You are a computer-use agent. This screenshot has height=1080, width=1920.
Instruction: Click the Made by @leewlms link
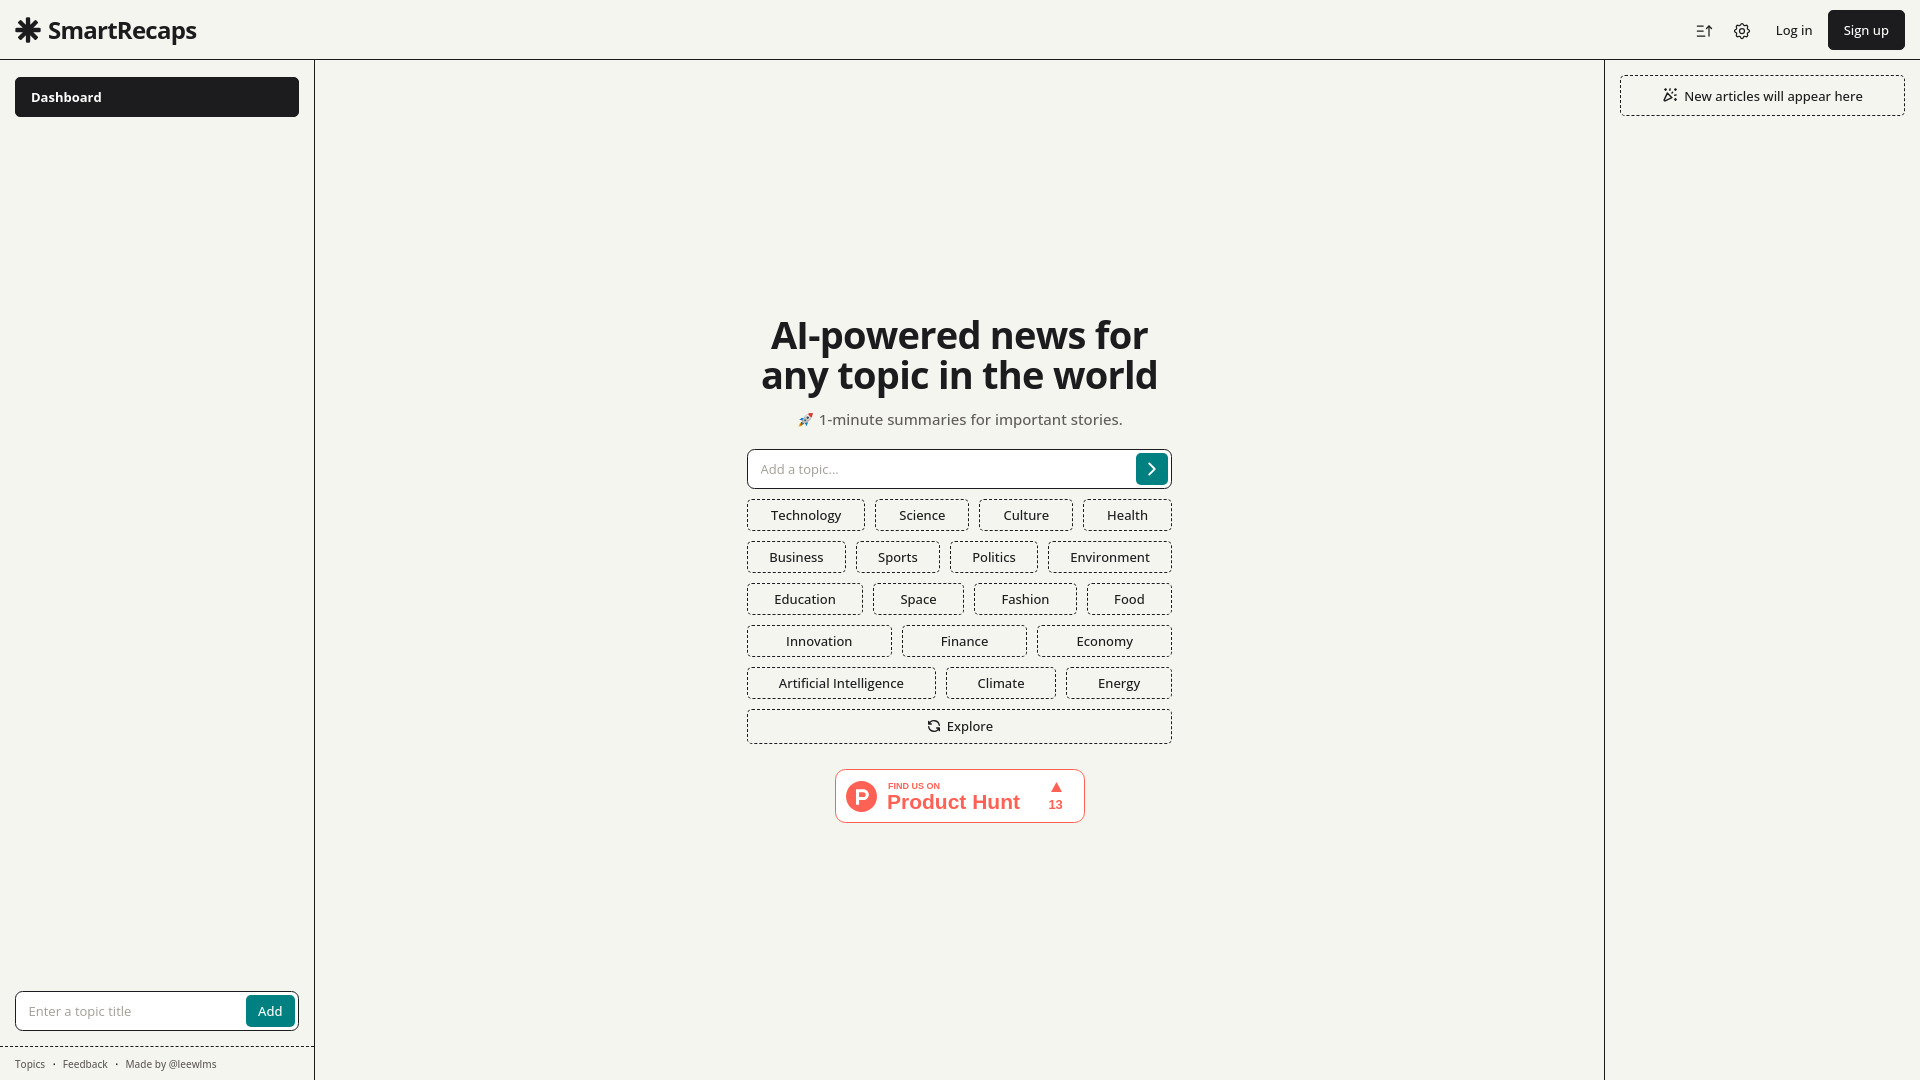[170, 1063]
